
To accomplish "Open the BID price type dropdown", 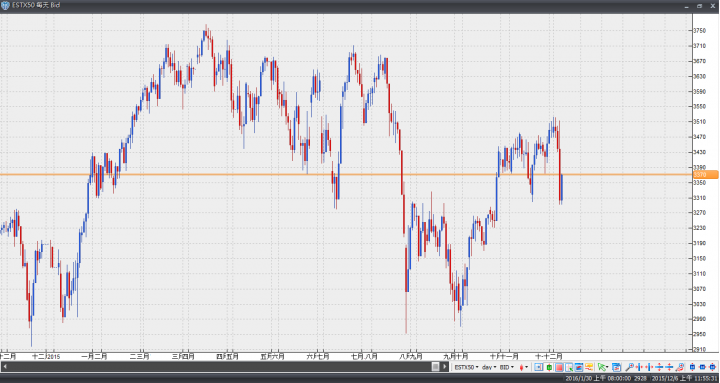I will (507, 367).
